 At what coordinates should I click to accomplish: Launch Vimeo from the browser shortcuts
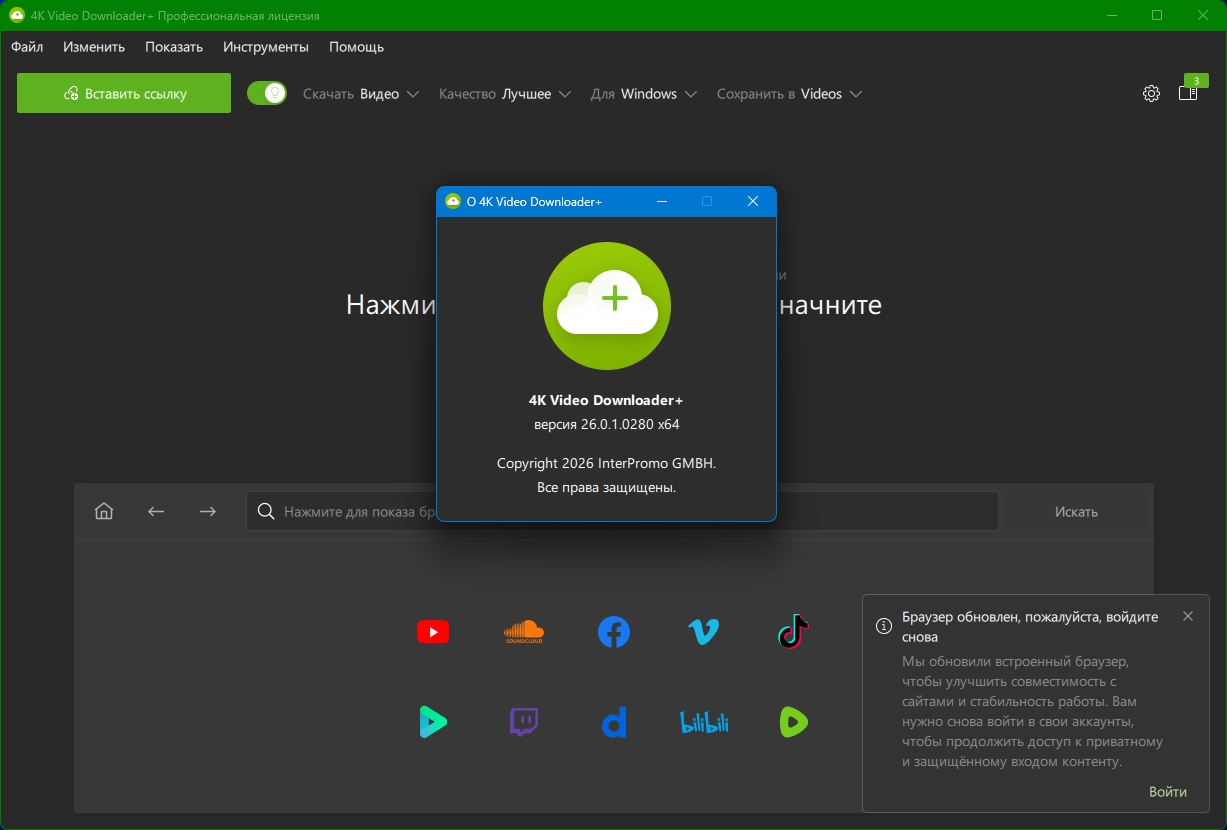704,632
